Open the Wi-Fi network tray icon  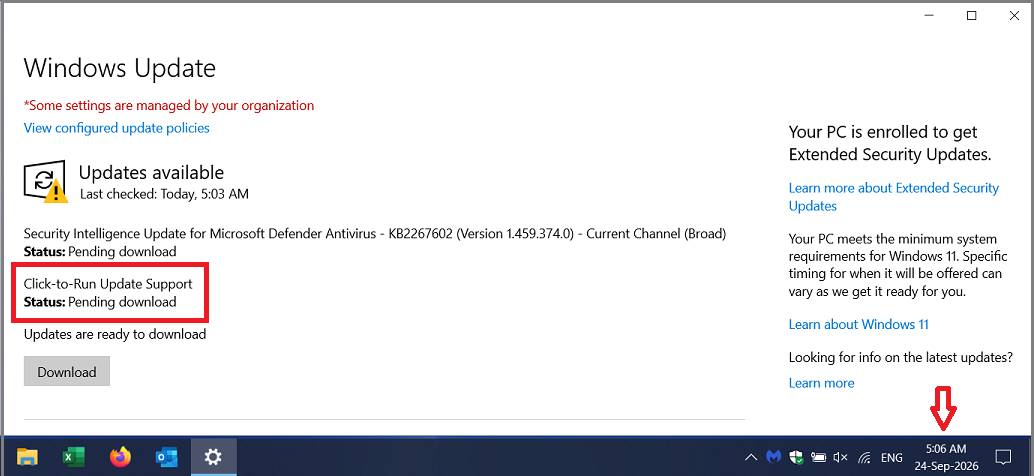(x=864, y=457)
